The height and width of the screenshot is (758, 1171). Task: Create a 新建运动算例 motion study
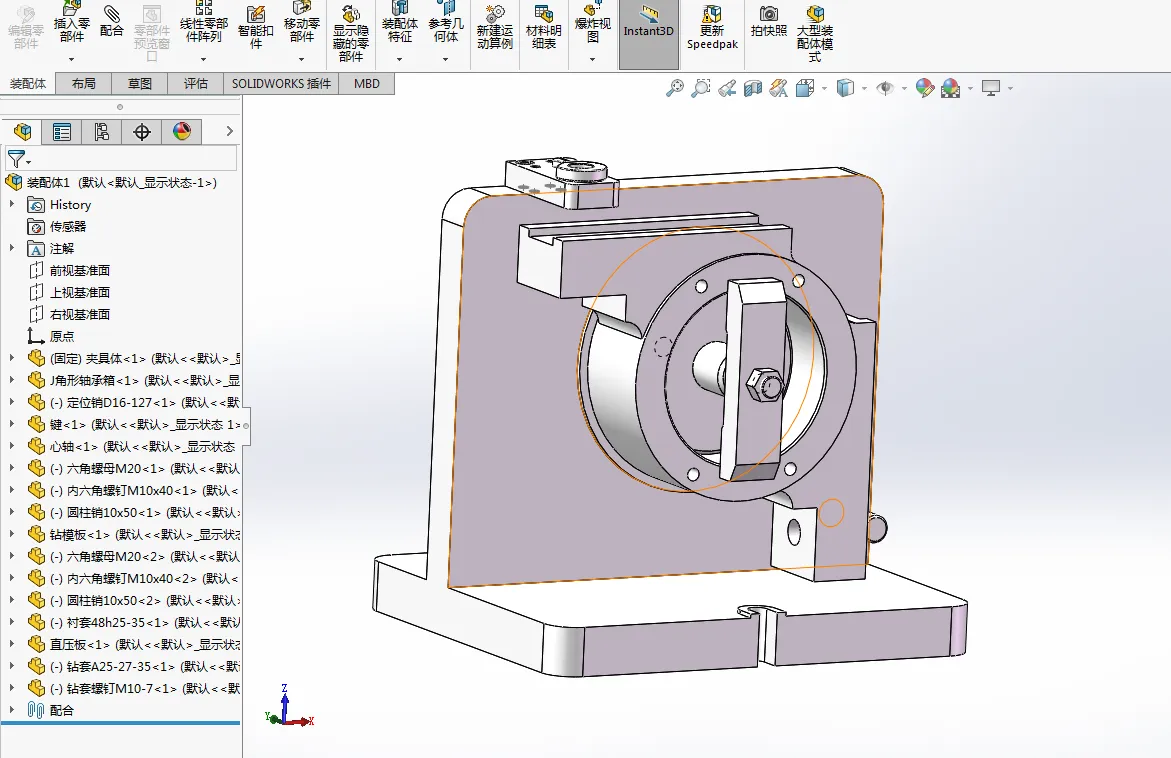tap(494, 27)
